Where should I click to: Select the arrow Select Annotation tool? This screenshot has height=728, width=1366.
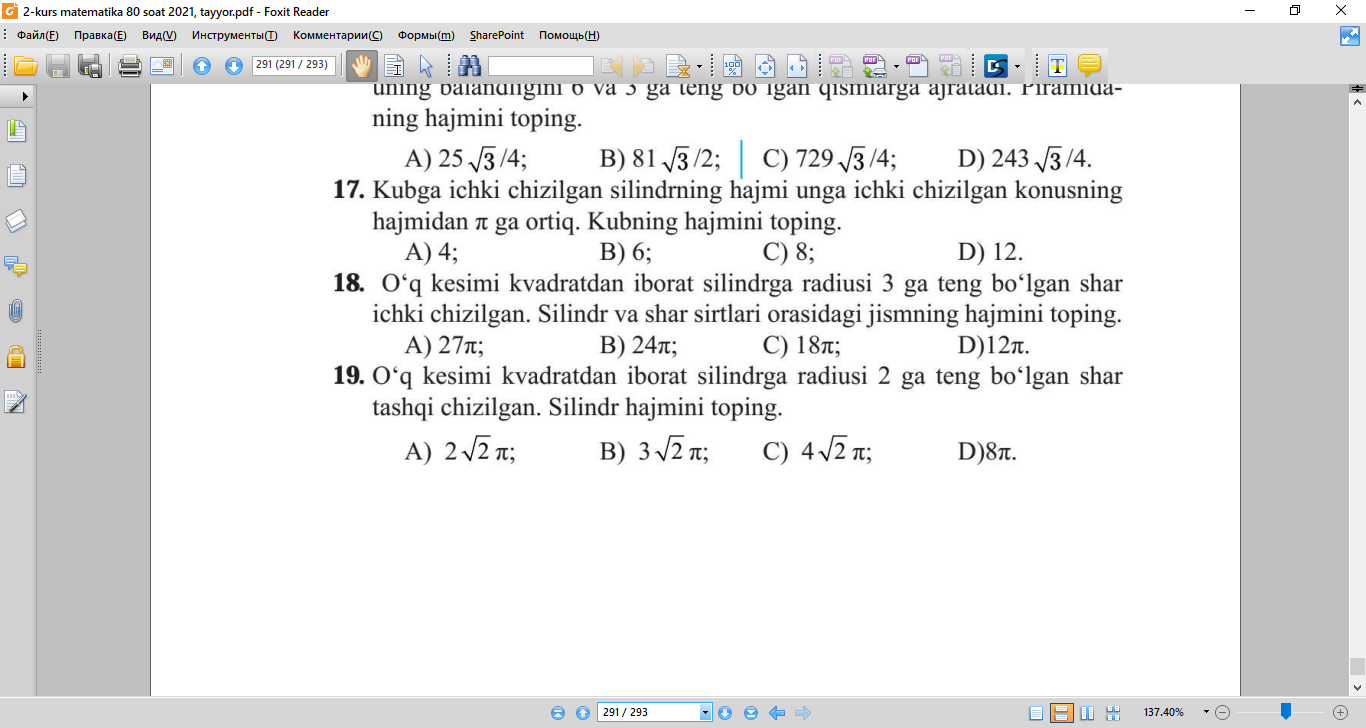[x=425, y=66]
